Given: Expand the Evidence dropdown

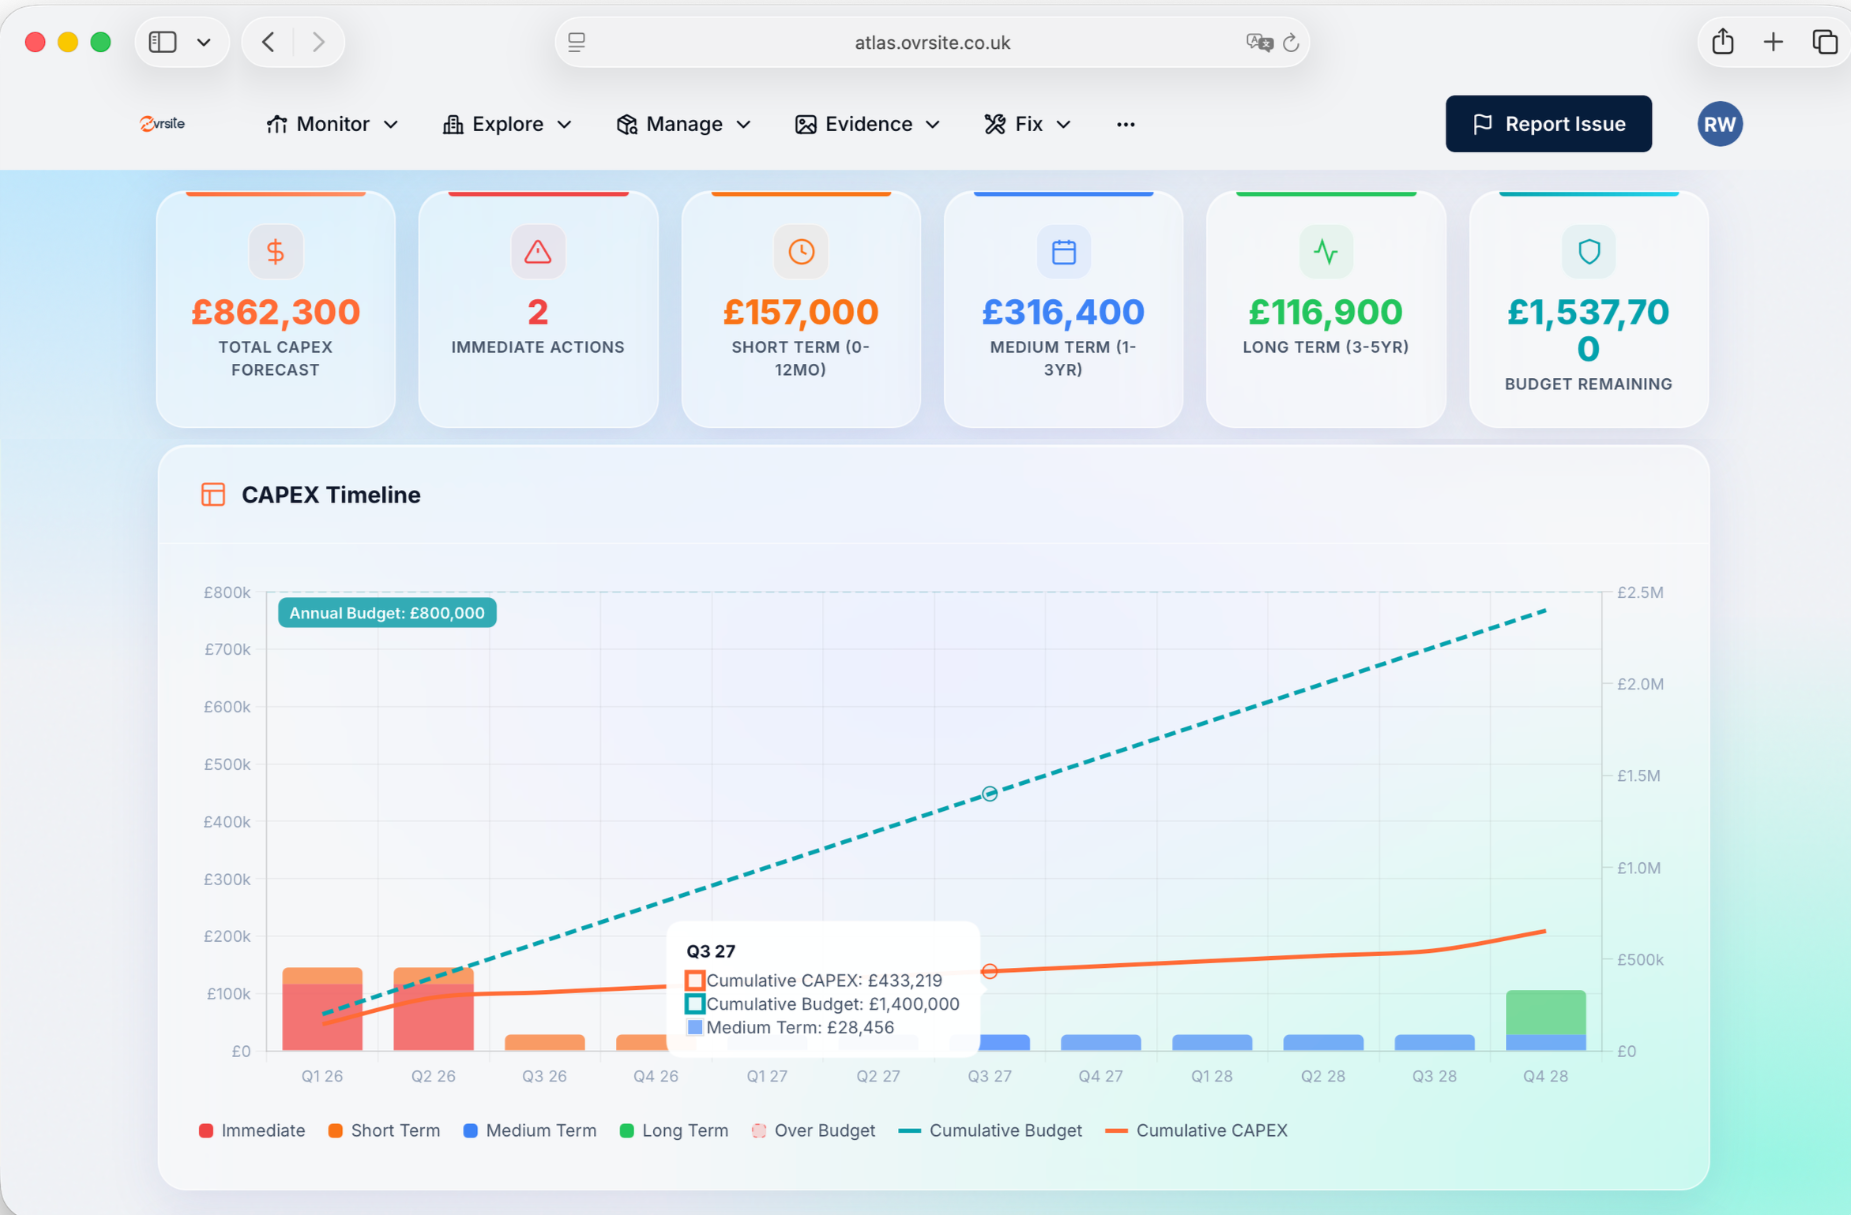Looking at the screenshot, I should [867, 123].
